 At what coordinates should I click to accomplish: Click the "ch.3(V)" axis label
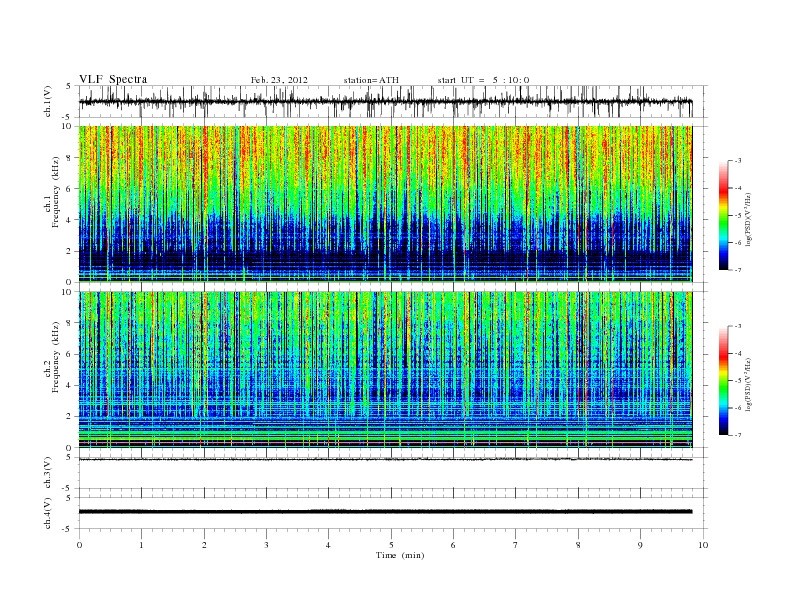(x=48, y=473)
